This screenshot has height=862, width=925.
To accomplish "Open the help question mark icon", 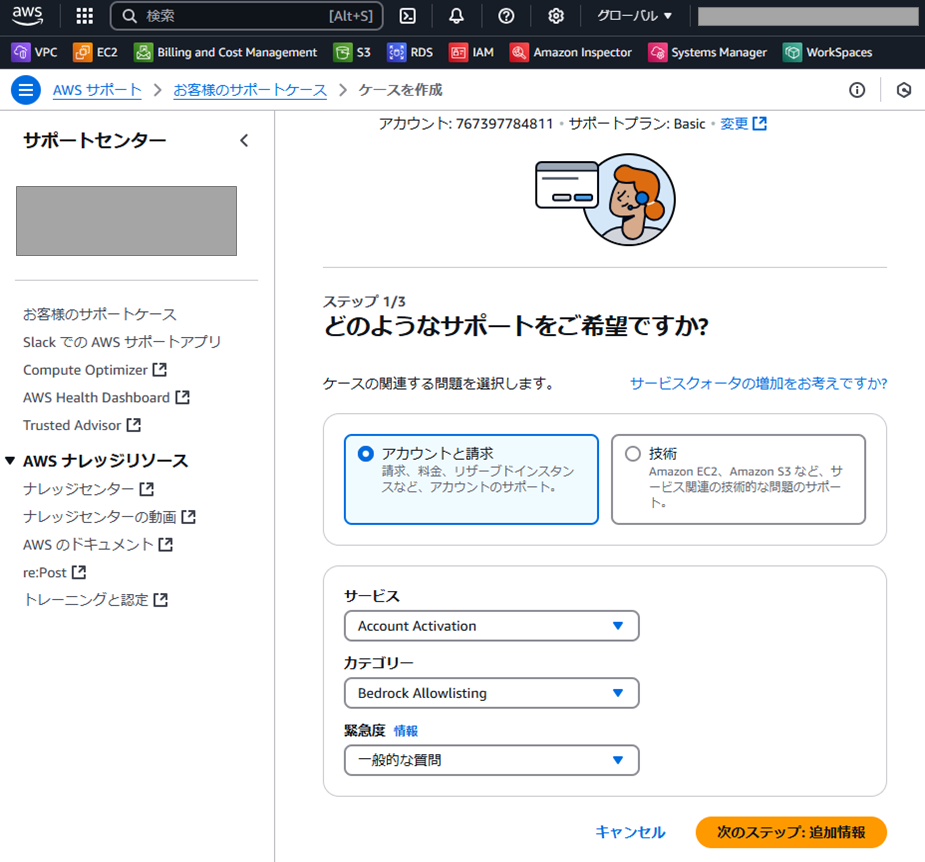I will 506,16.
